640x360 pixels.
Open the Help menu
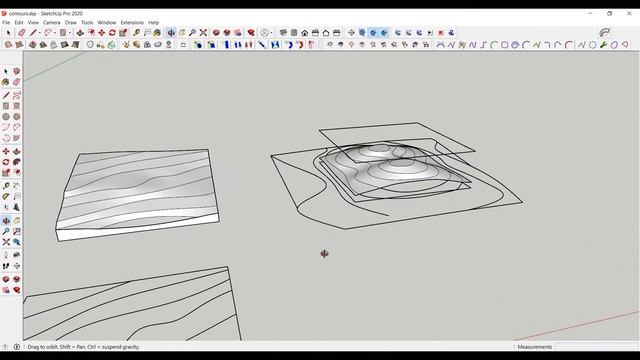(153, 22)
